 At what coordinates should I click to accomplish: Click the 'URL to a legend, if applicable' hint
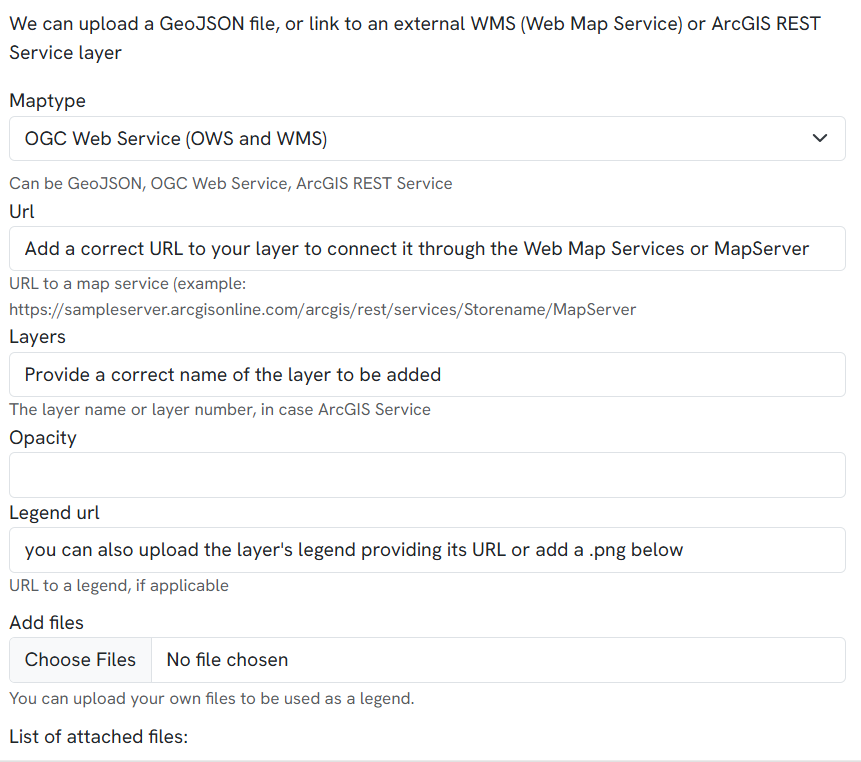coord(119,586)
